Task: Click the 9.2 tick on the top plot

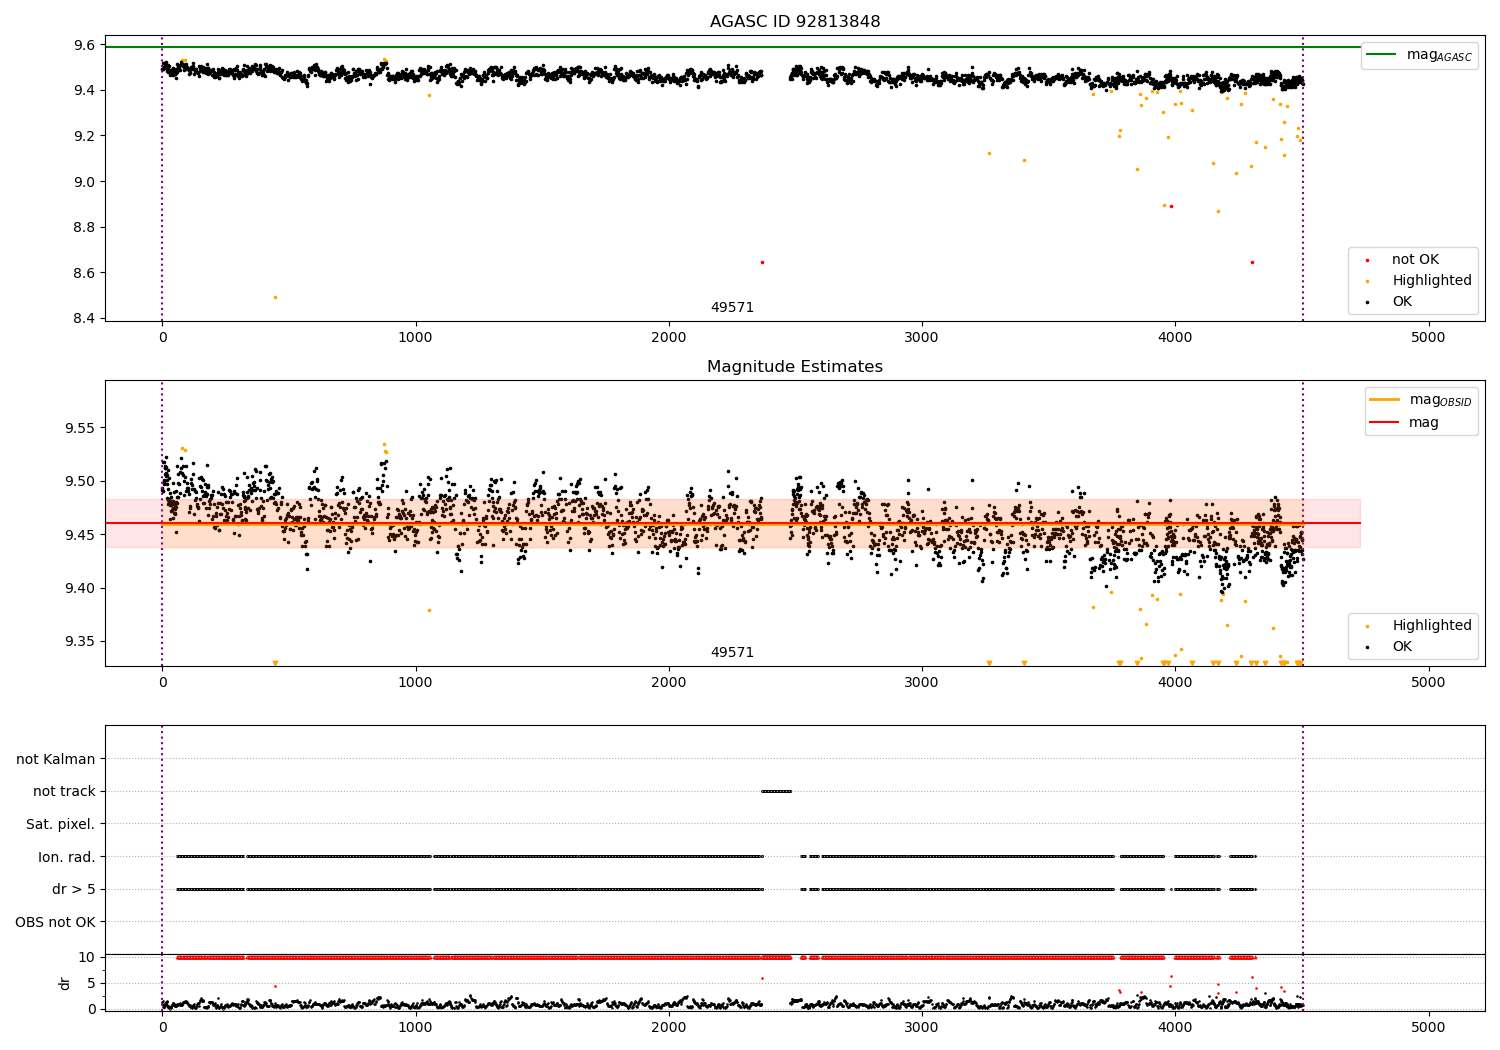Action: pos(85,137)
